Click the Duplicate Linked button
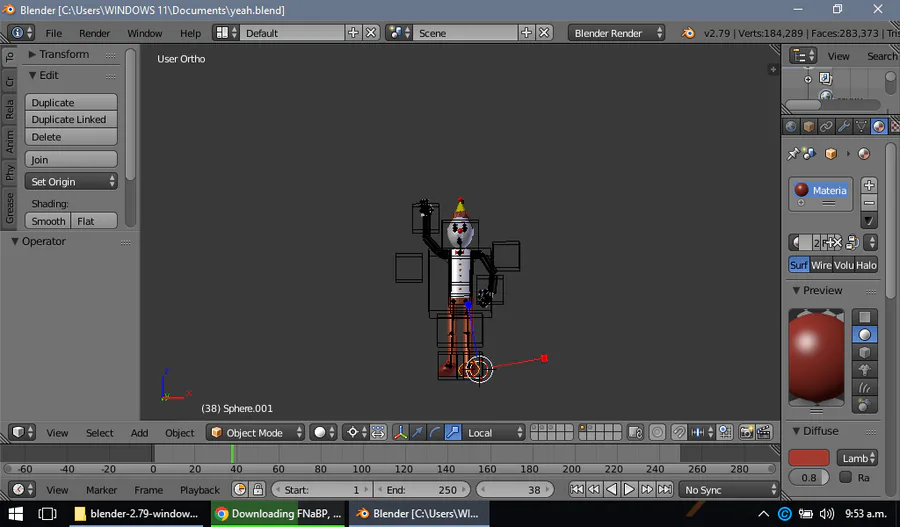This screenshot has width=900, height=527. point(71,119)
